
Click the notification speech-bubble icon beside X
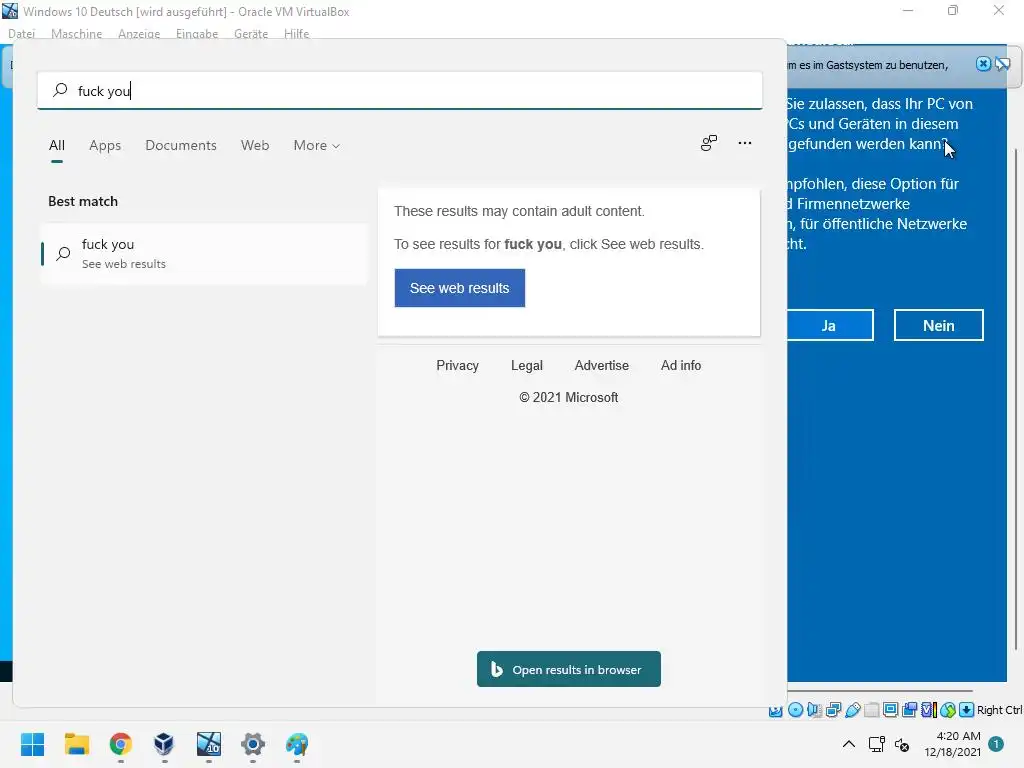pos(1002,64)
